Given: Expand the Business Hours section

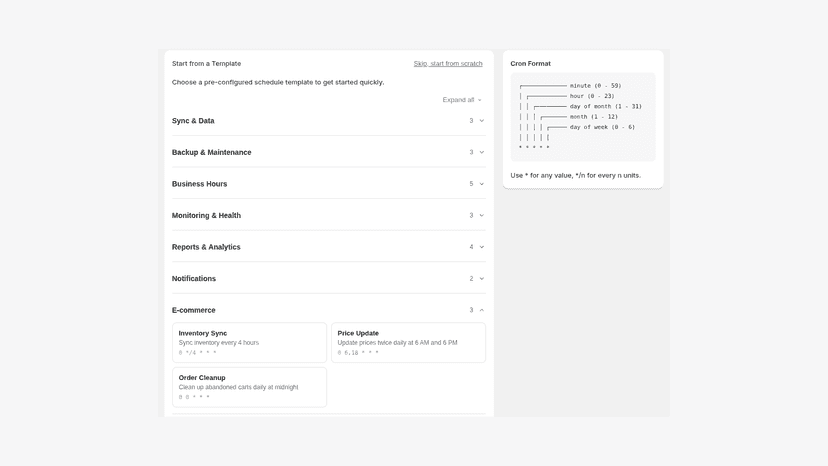Looking at the screenshot, I should (328, 184).
